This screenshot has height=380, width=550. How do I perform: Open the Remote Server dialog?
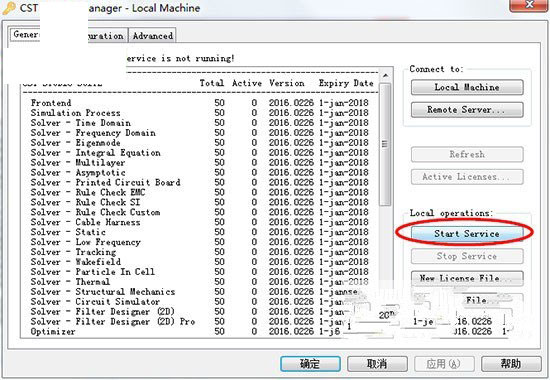tap(467, 109)
